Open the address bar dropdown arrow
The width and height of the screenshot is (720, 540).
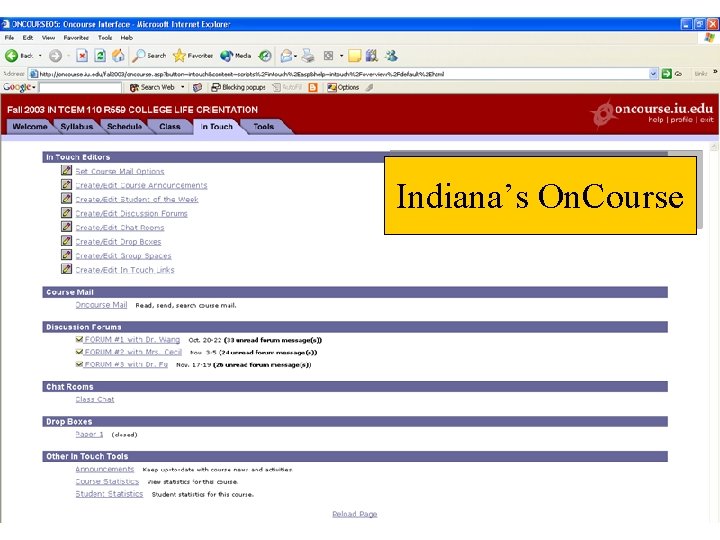click(x=653, y=73)
